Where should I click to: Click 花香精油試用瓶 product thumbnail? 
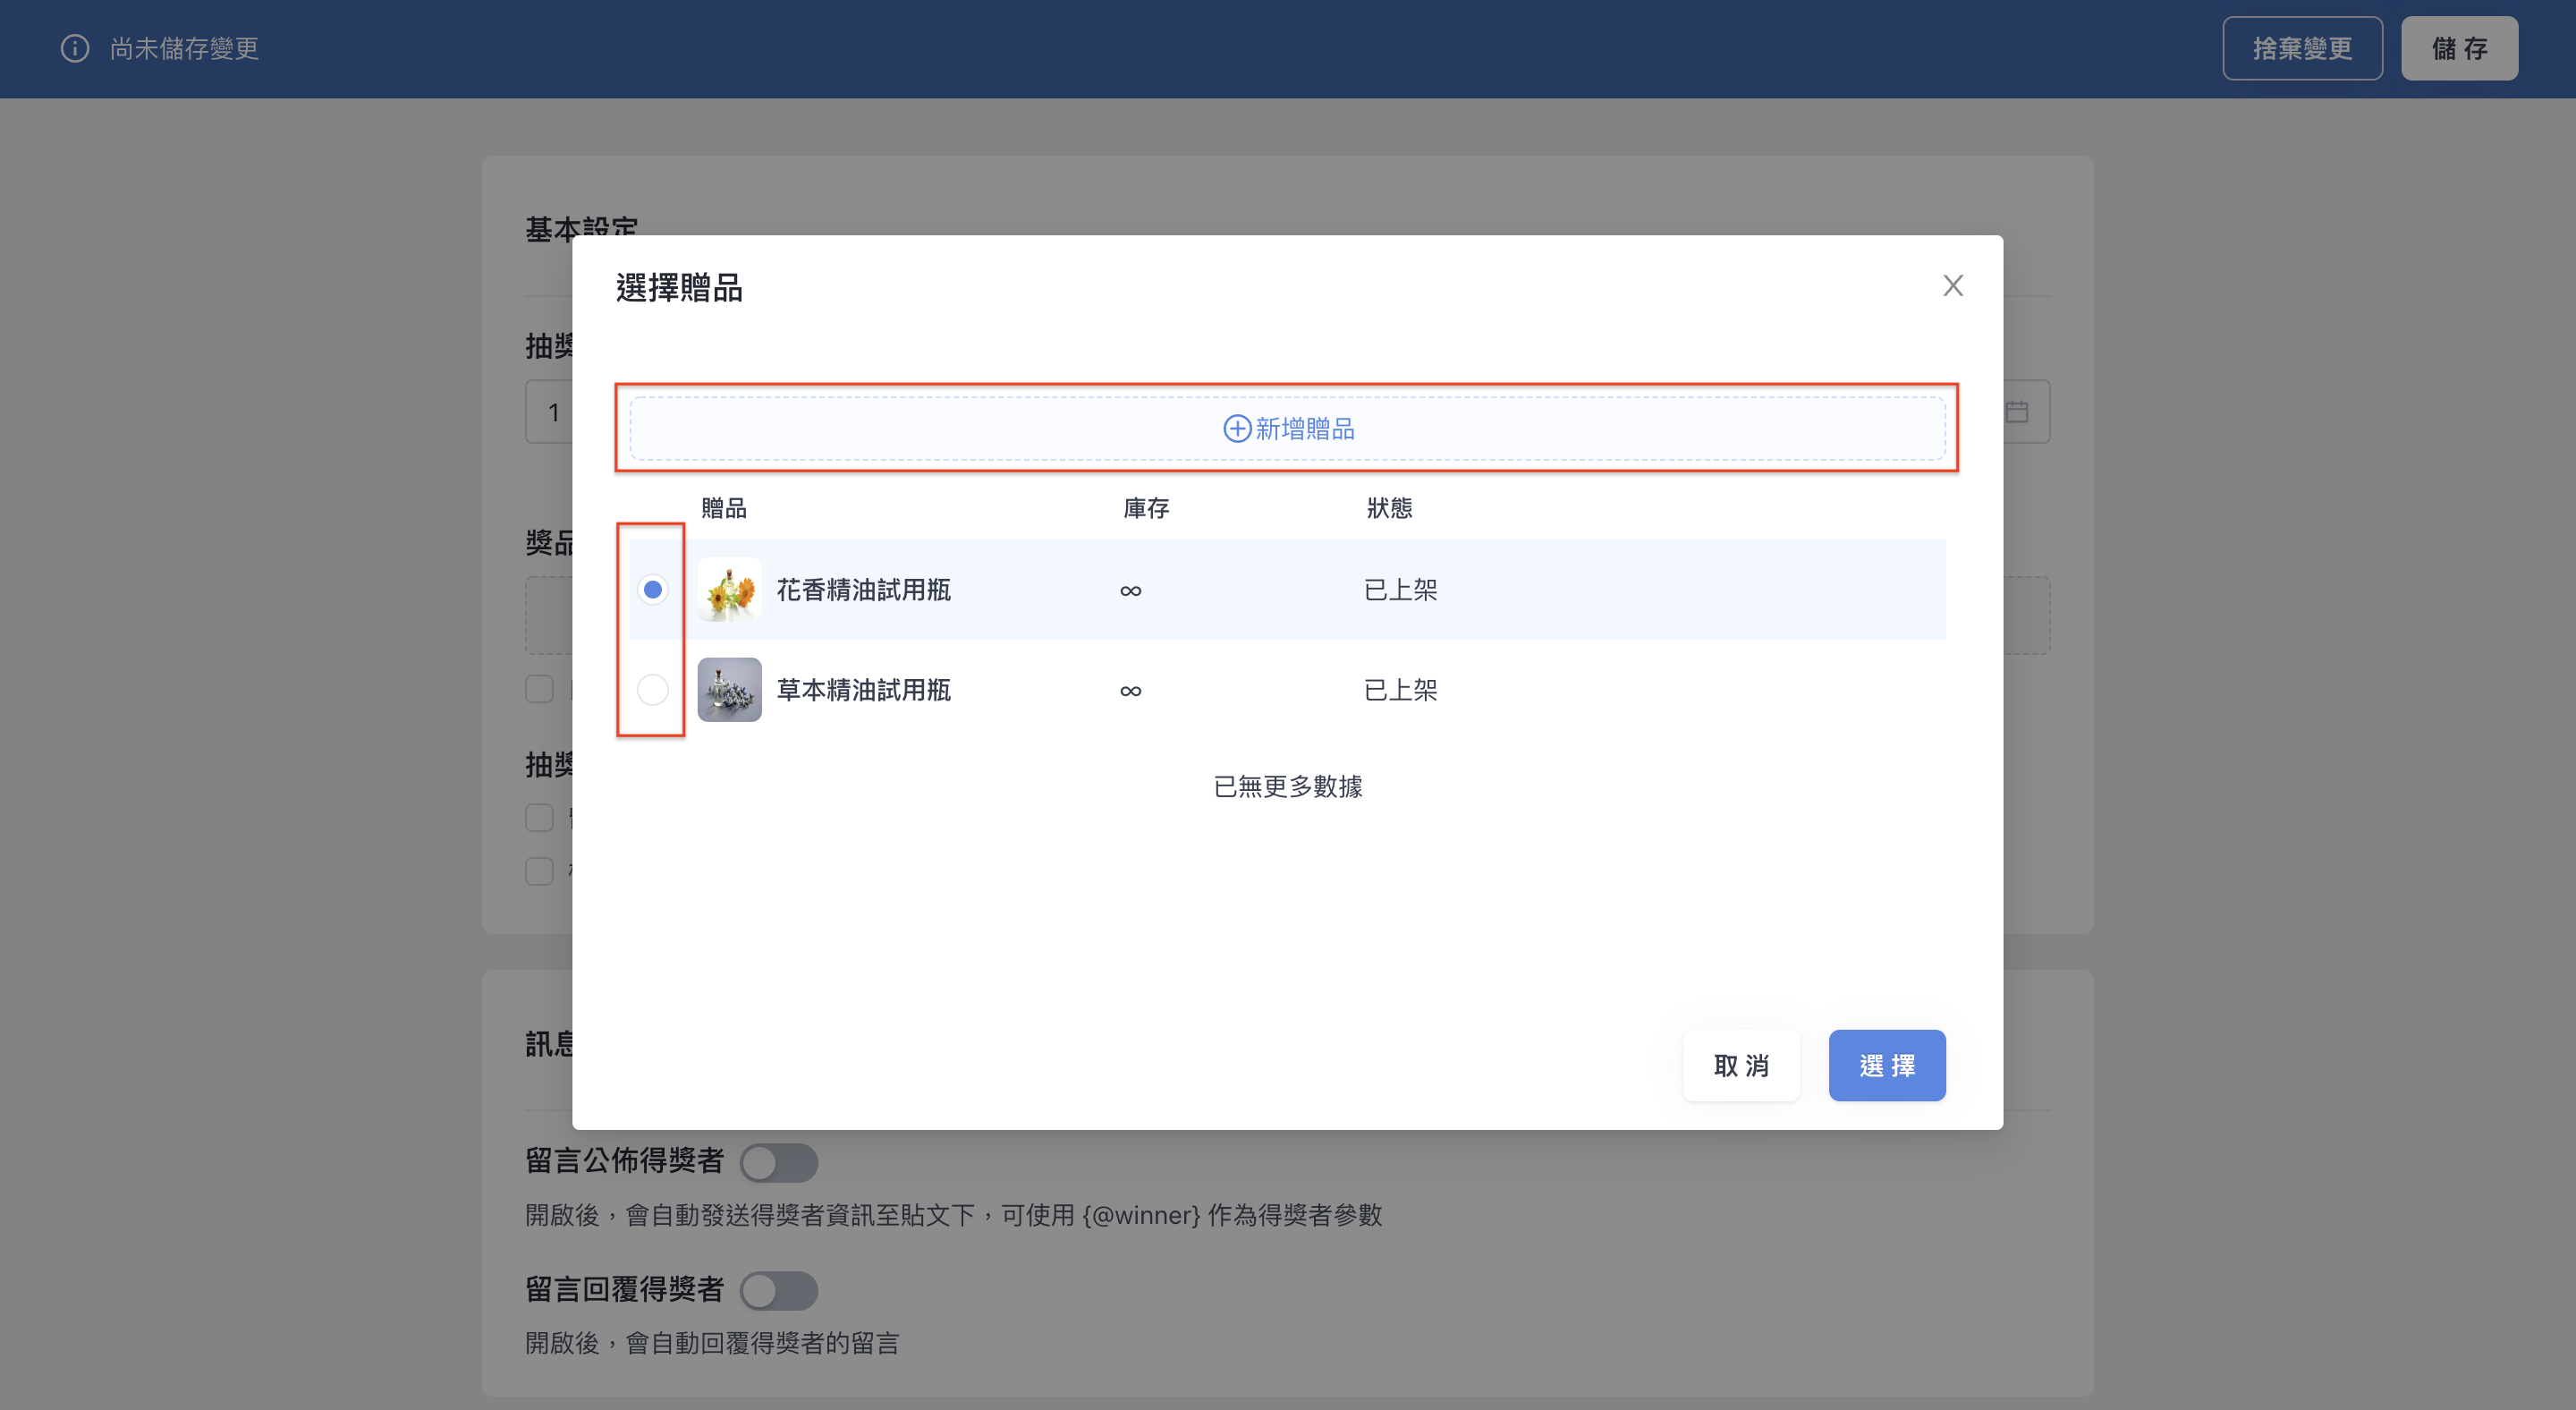(729, 590)
